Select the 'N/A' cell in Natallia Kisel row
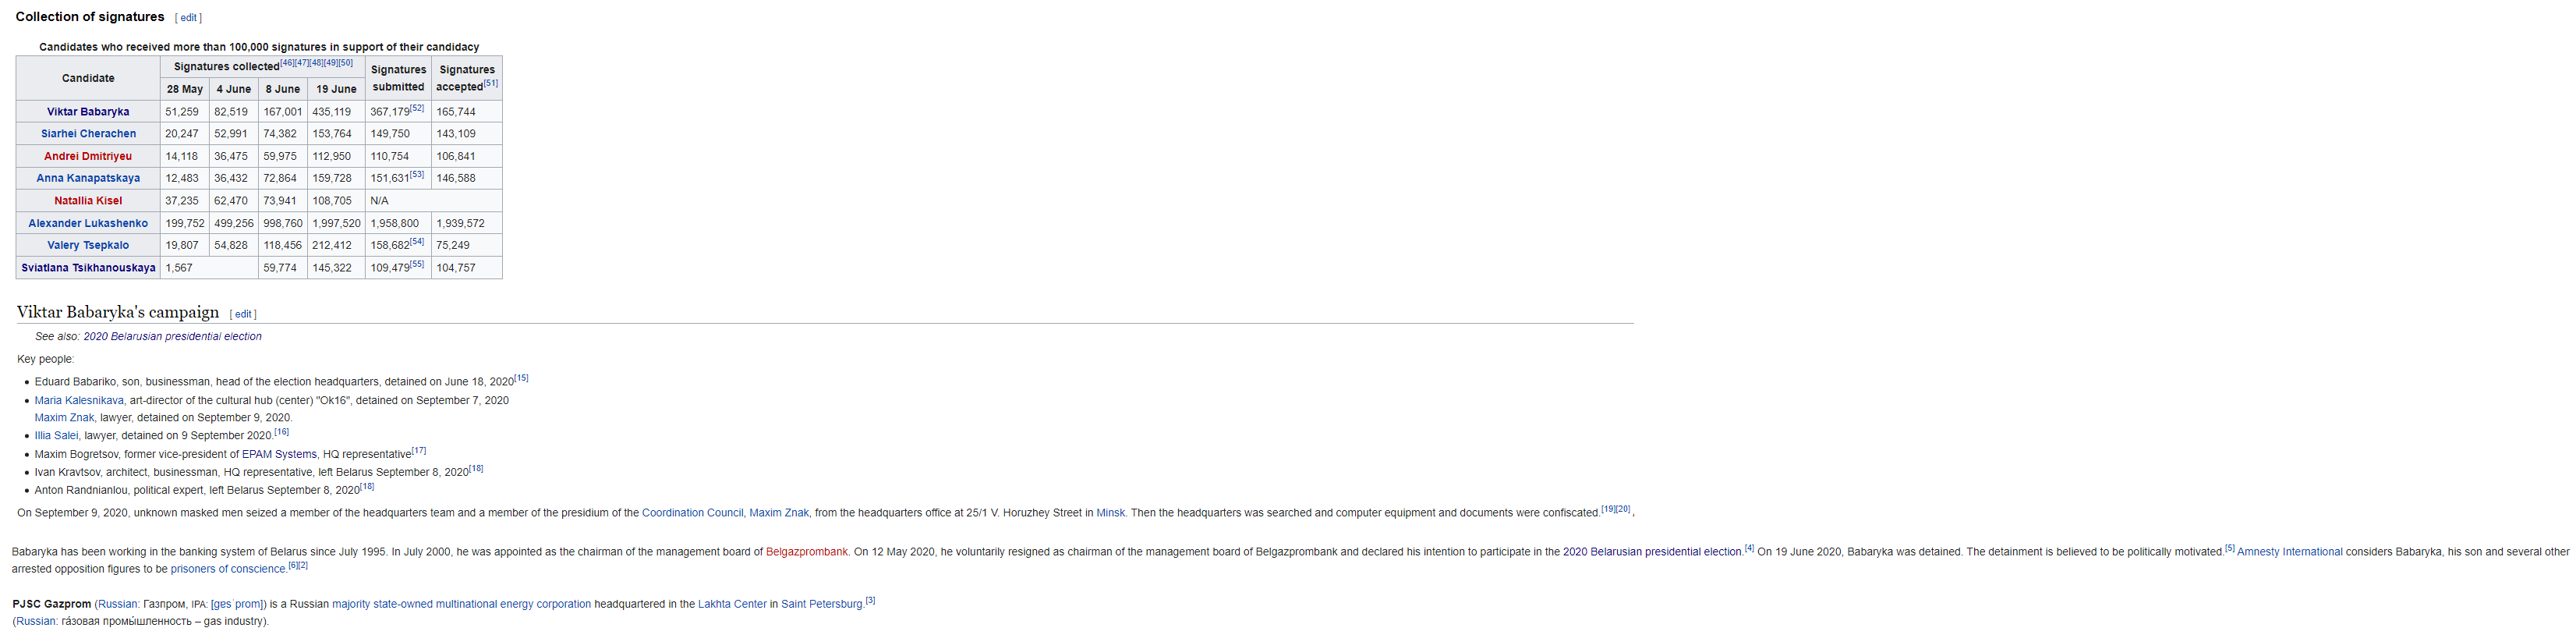Image resolution: width=2576 pixels, height=642 pixels. (434, 201)
